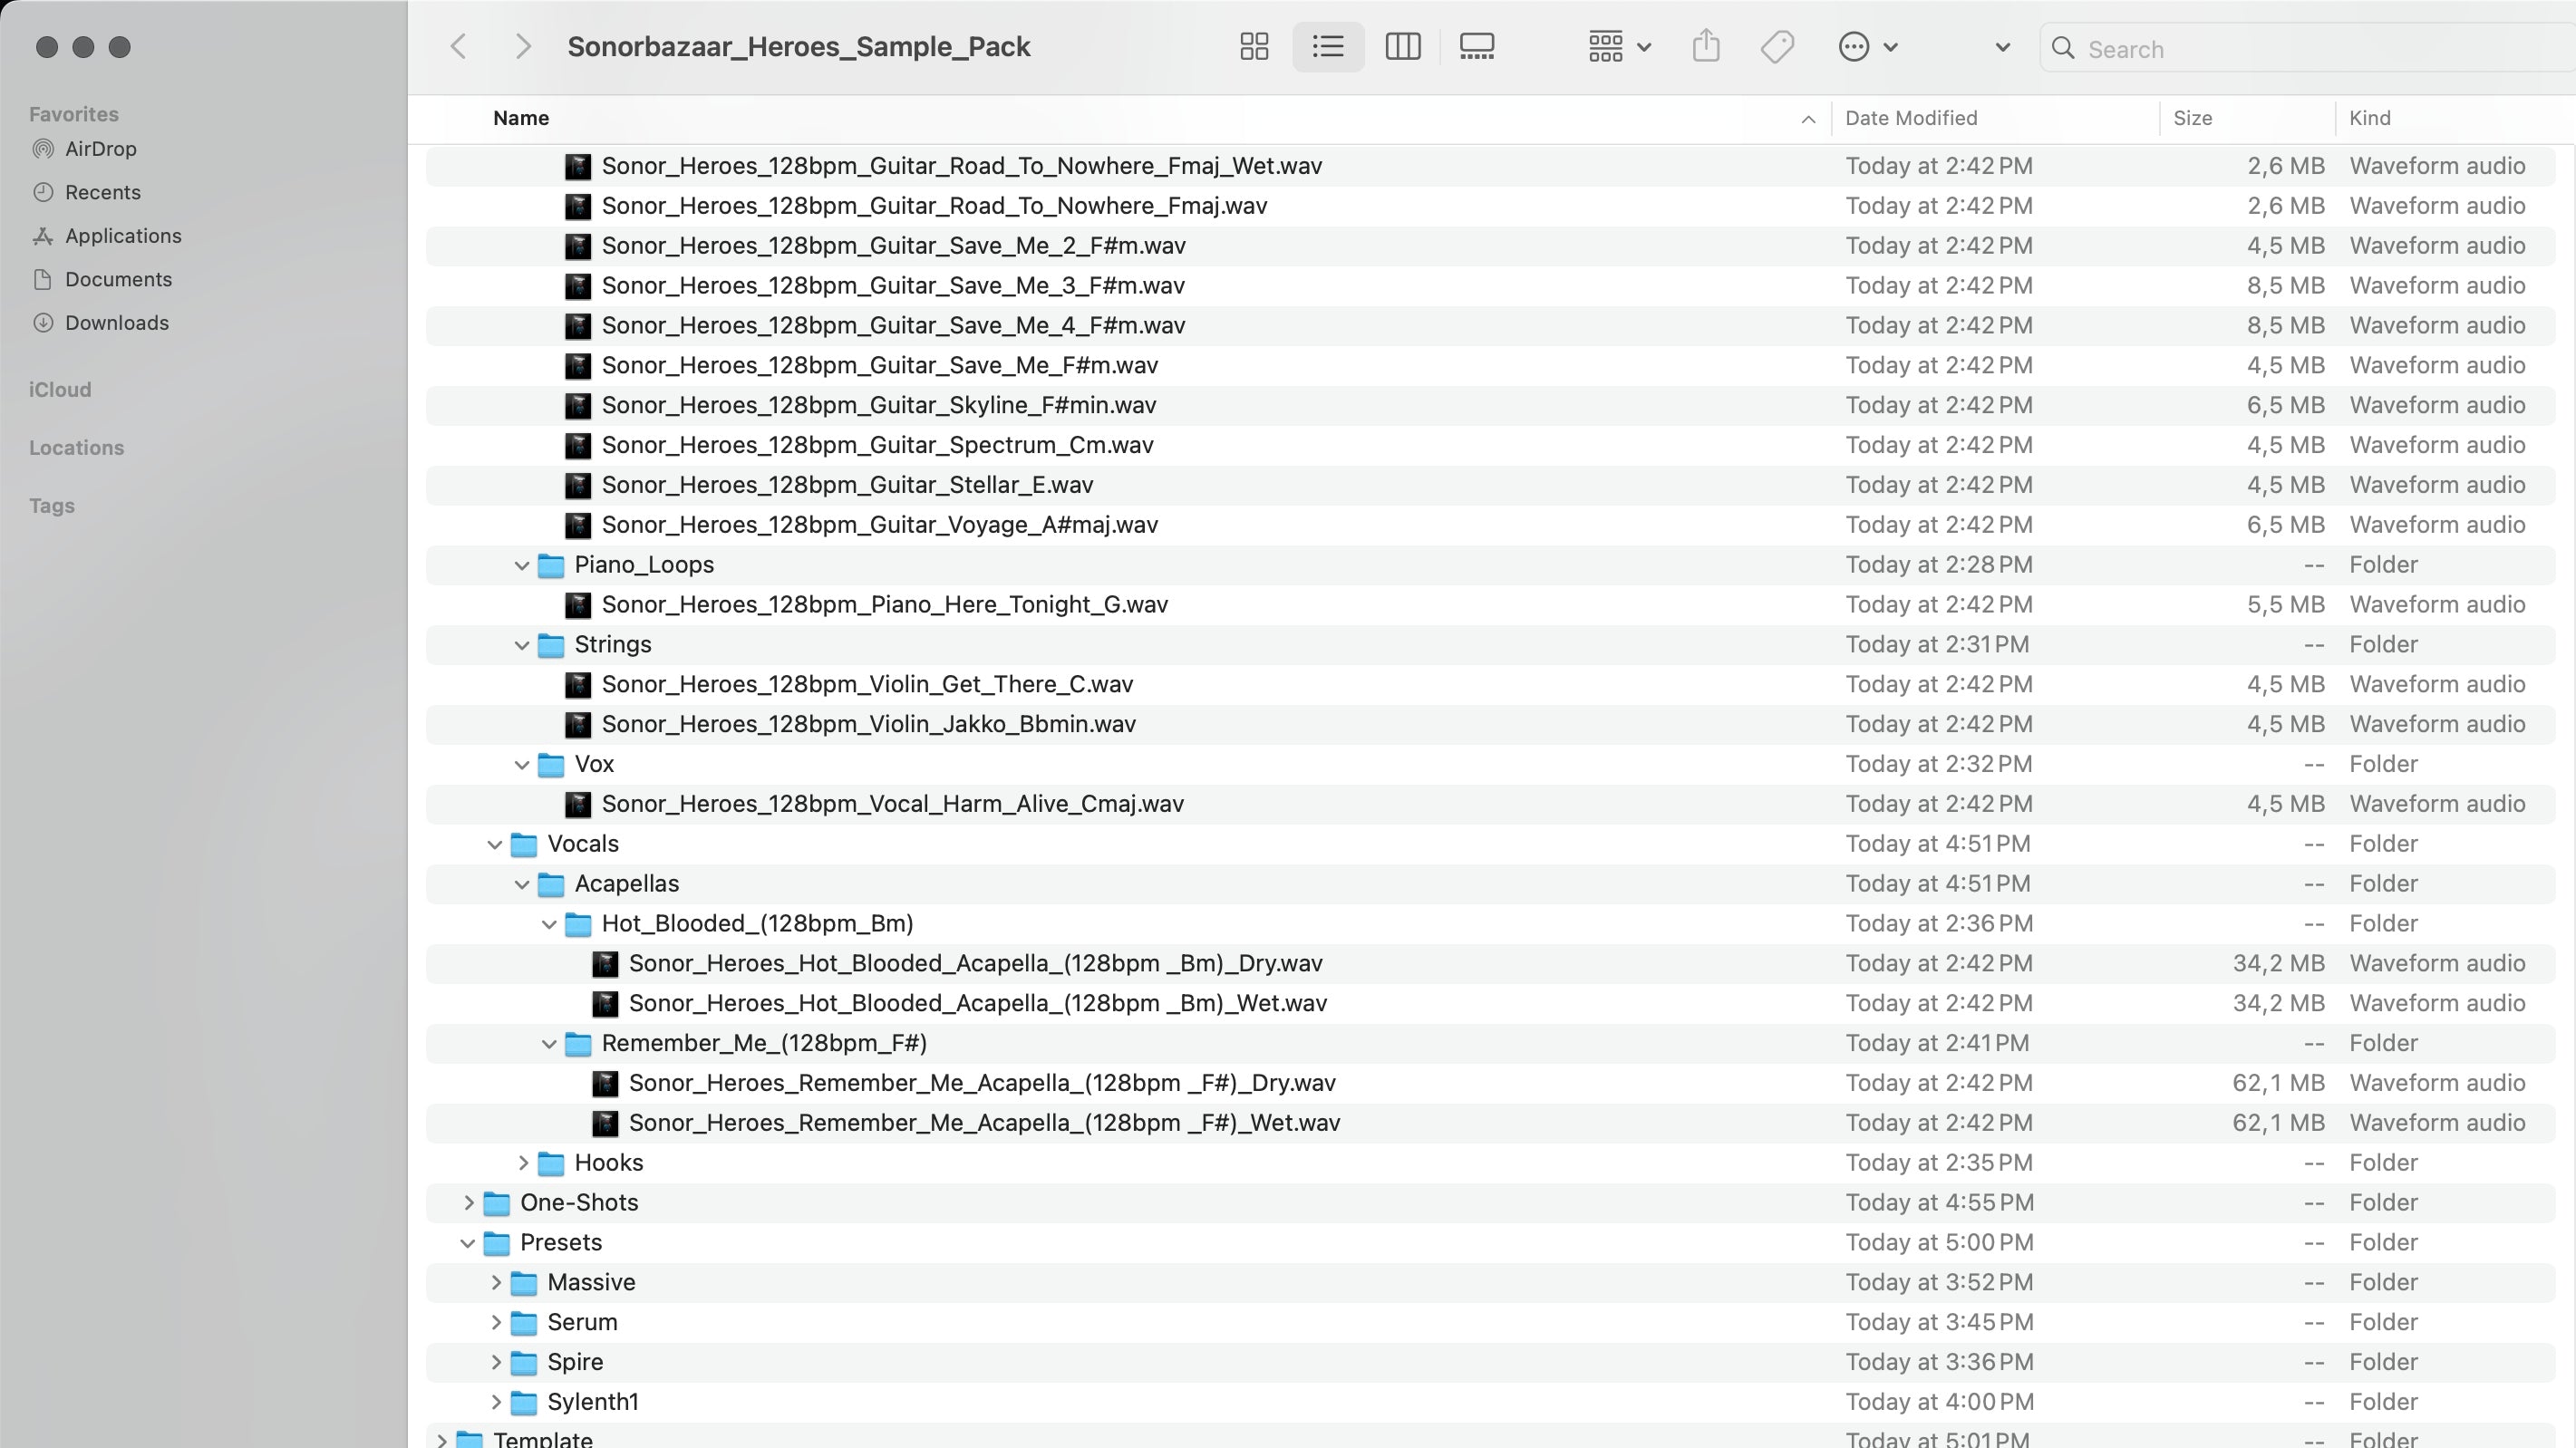Image resolution: width=2576 pixels, height=1448 pixels.
Task: Select list view mode
Action: (1328, 47)
